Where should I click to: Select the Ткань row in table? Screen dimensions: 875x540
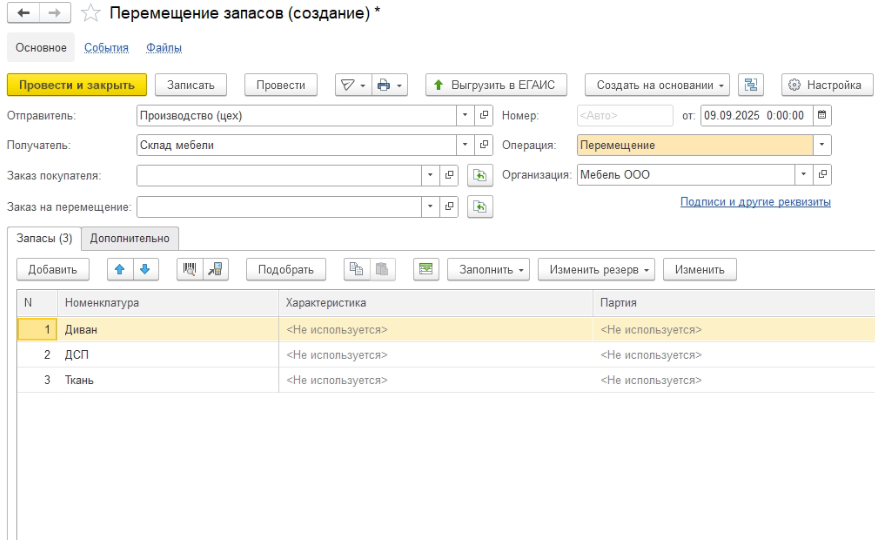point(446,380)
